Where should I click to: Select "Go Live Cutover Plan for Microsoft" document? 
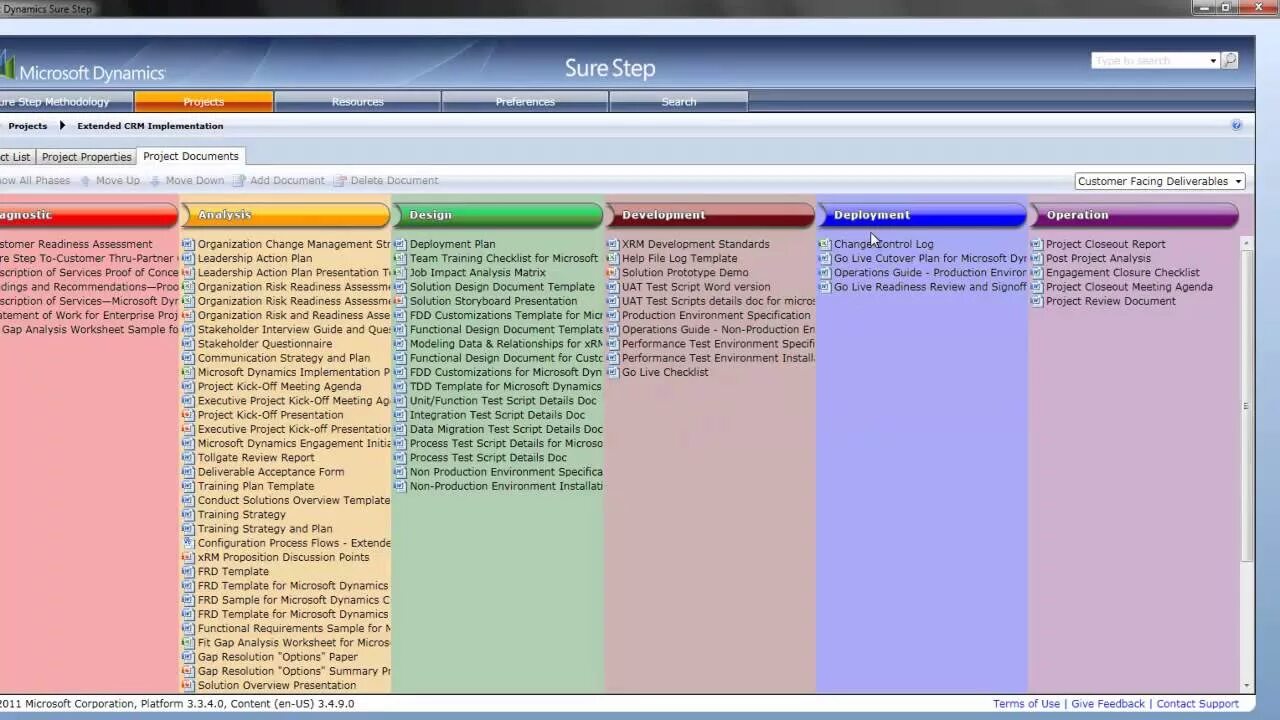click(x=930, y=258)
